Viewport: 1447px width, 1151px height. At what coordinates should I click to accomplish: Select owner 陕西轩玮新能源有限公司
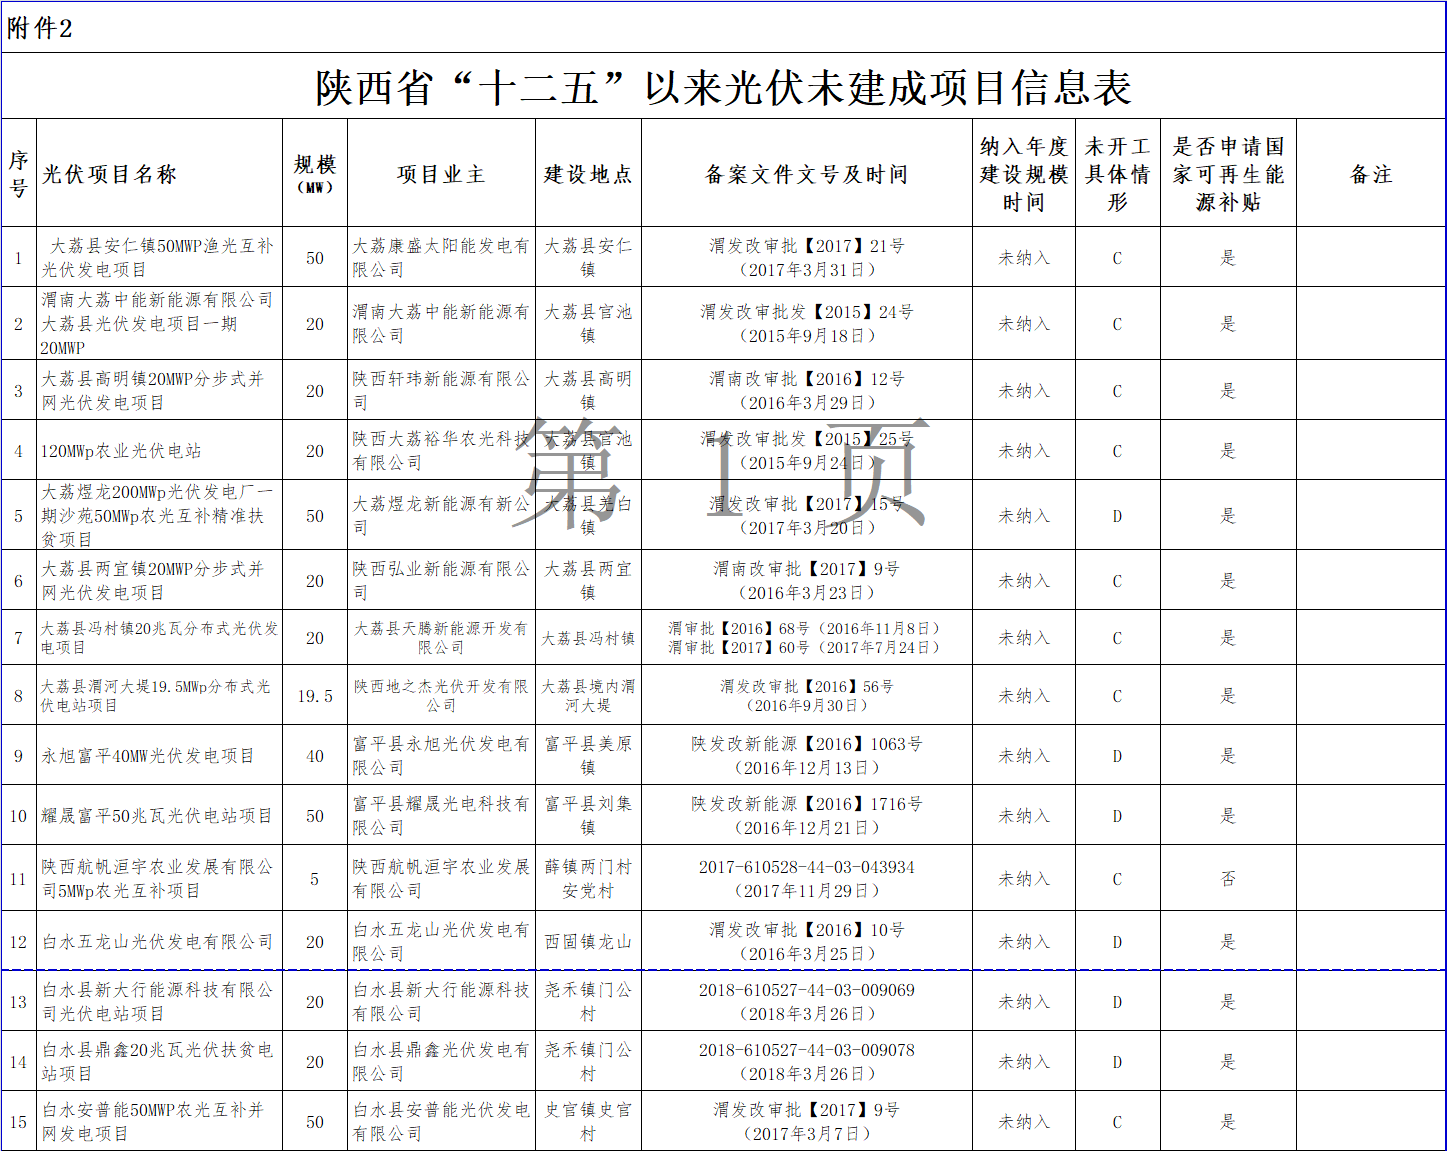(441, 390)
